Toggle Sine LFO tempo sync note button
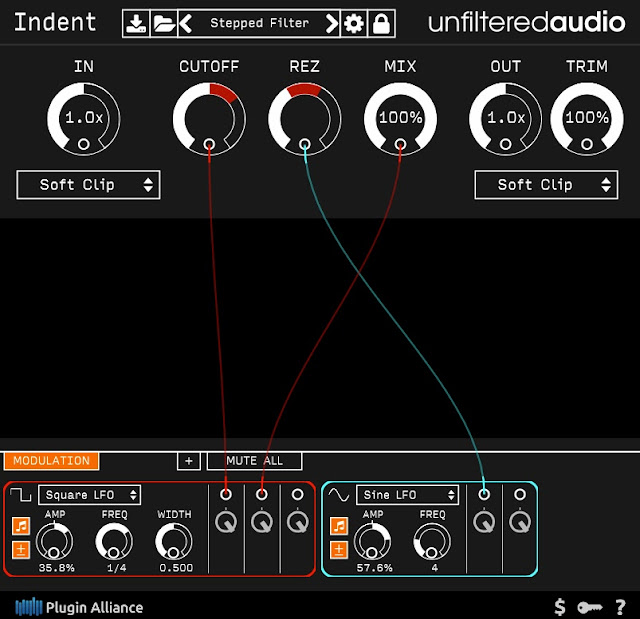The image size is (640, 619). [x=339, y=526]
